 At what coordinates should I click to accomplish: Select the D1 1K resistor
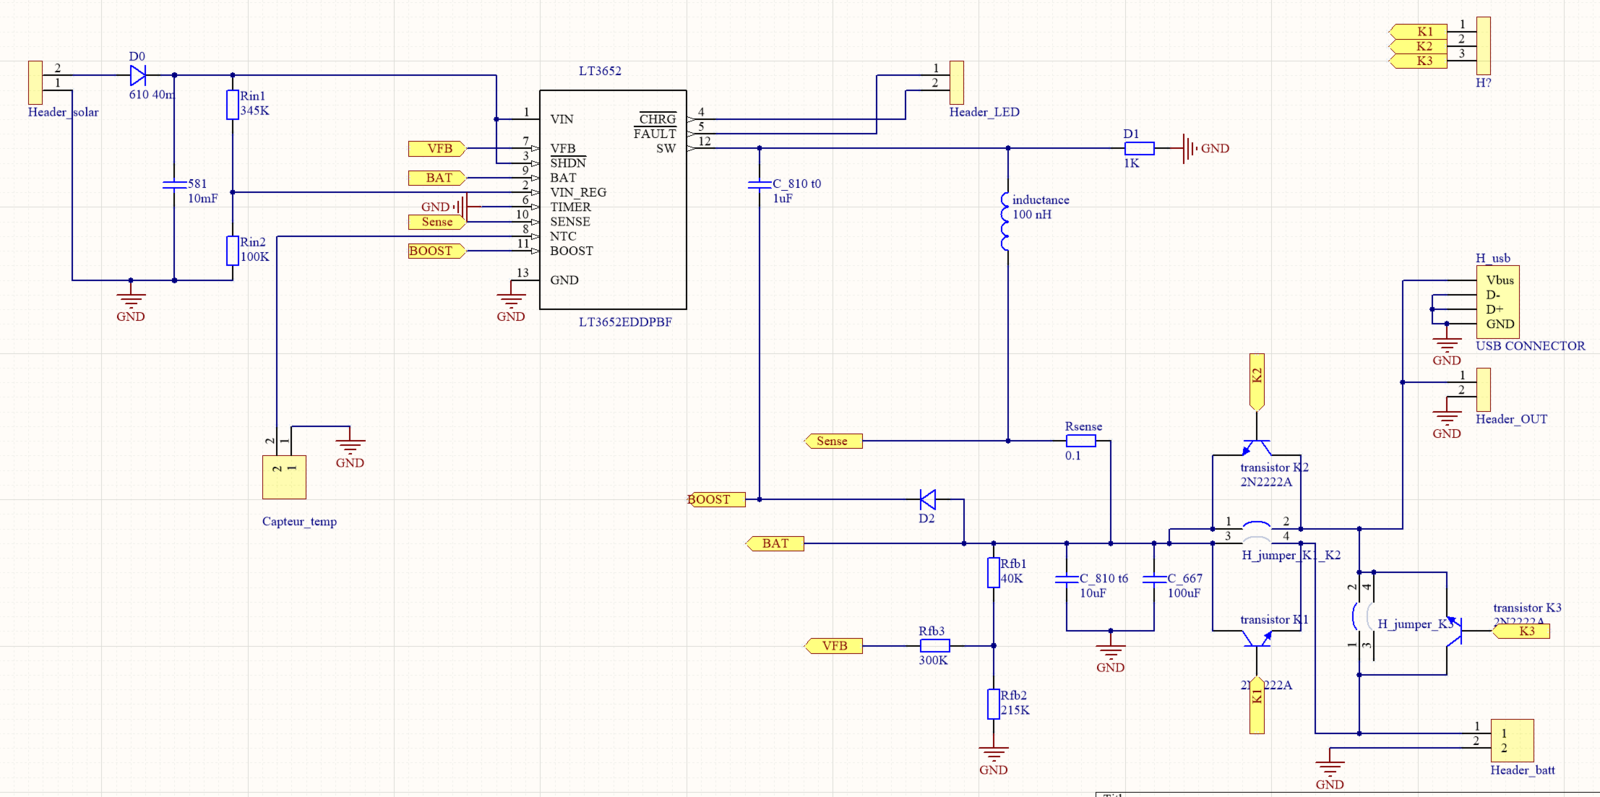click(x=1139, y=148)
